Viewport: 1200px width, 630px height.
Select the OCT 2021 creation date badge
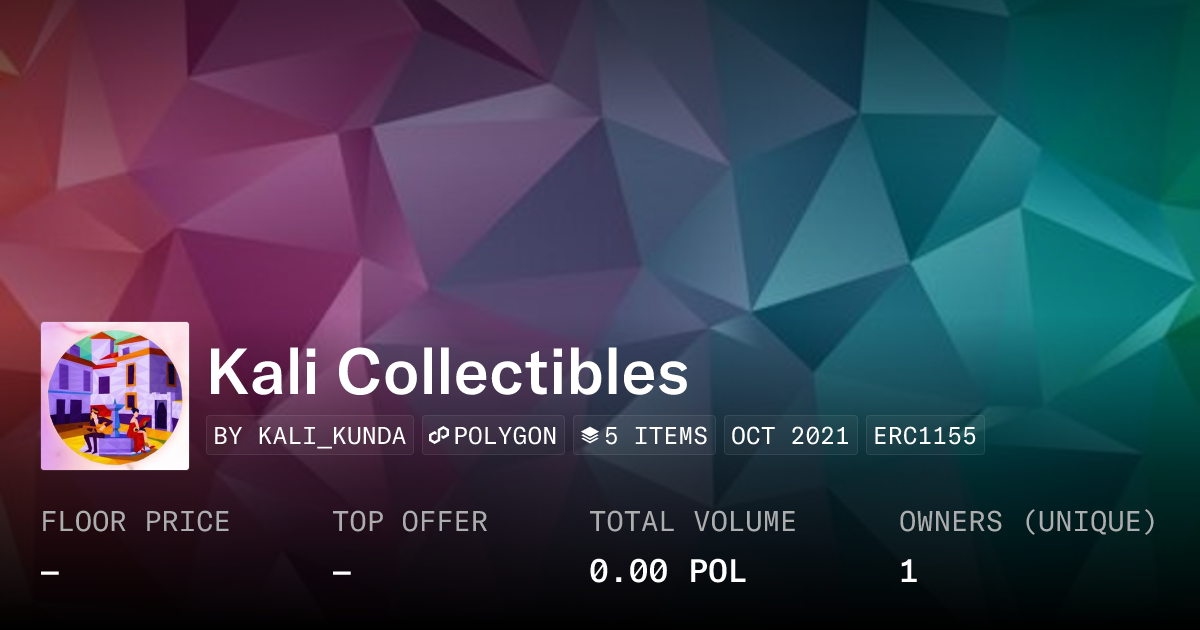click(x=790, y=436)
